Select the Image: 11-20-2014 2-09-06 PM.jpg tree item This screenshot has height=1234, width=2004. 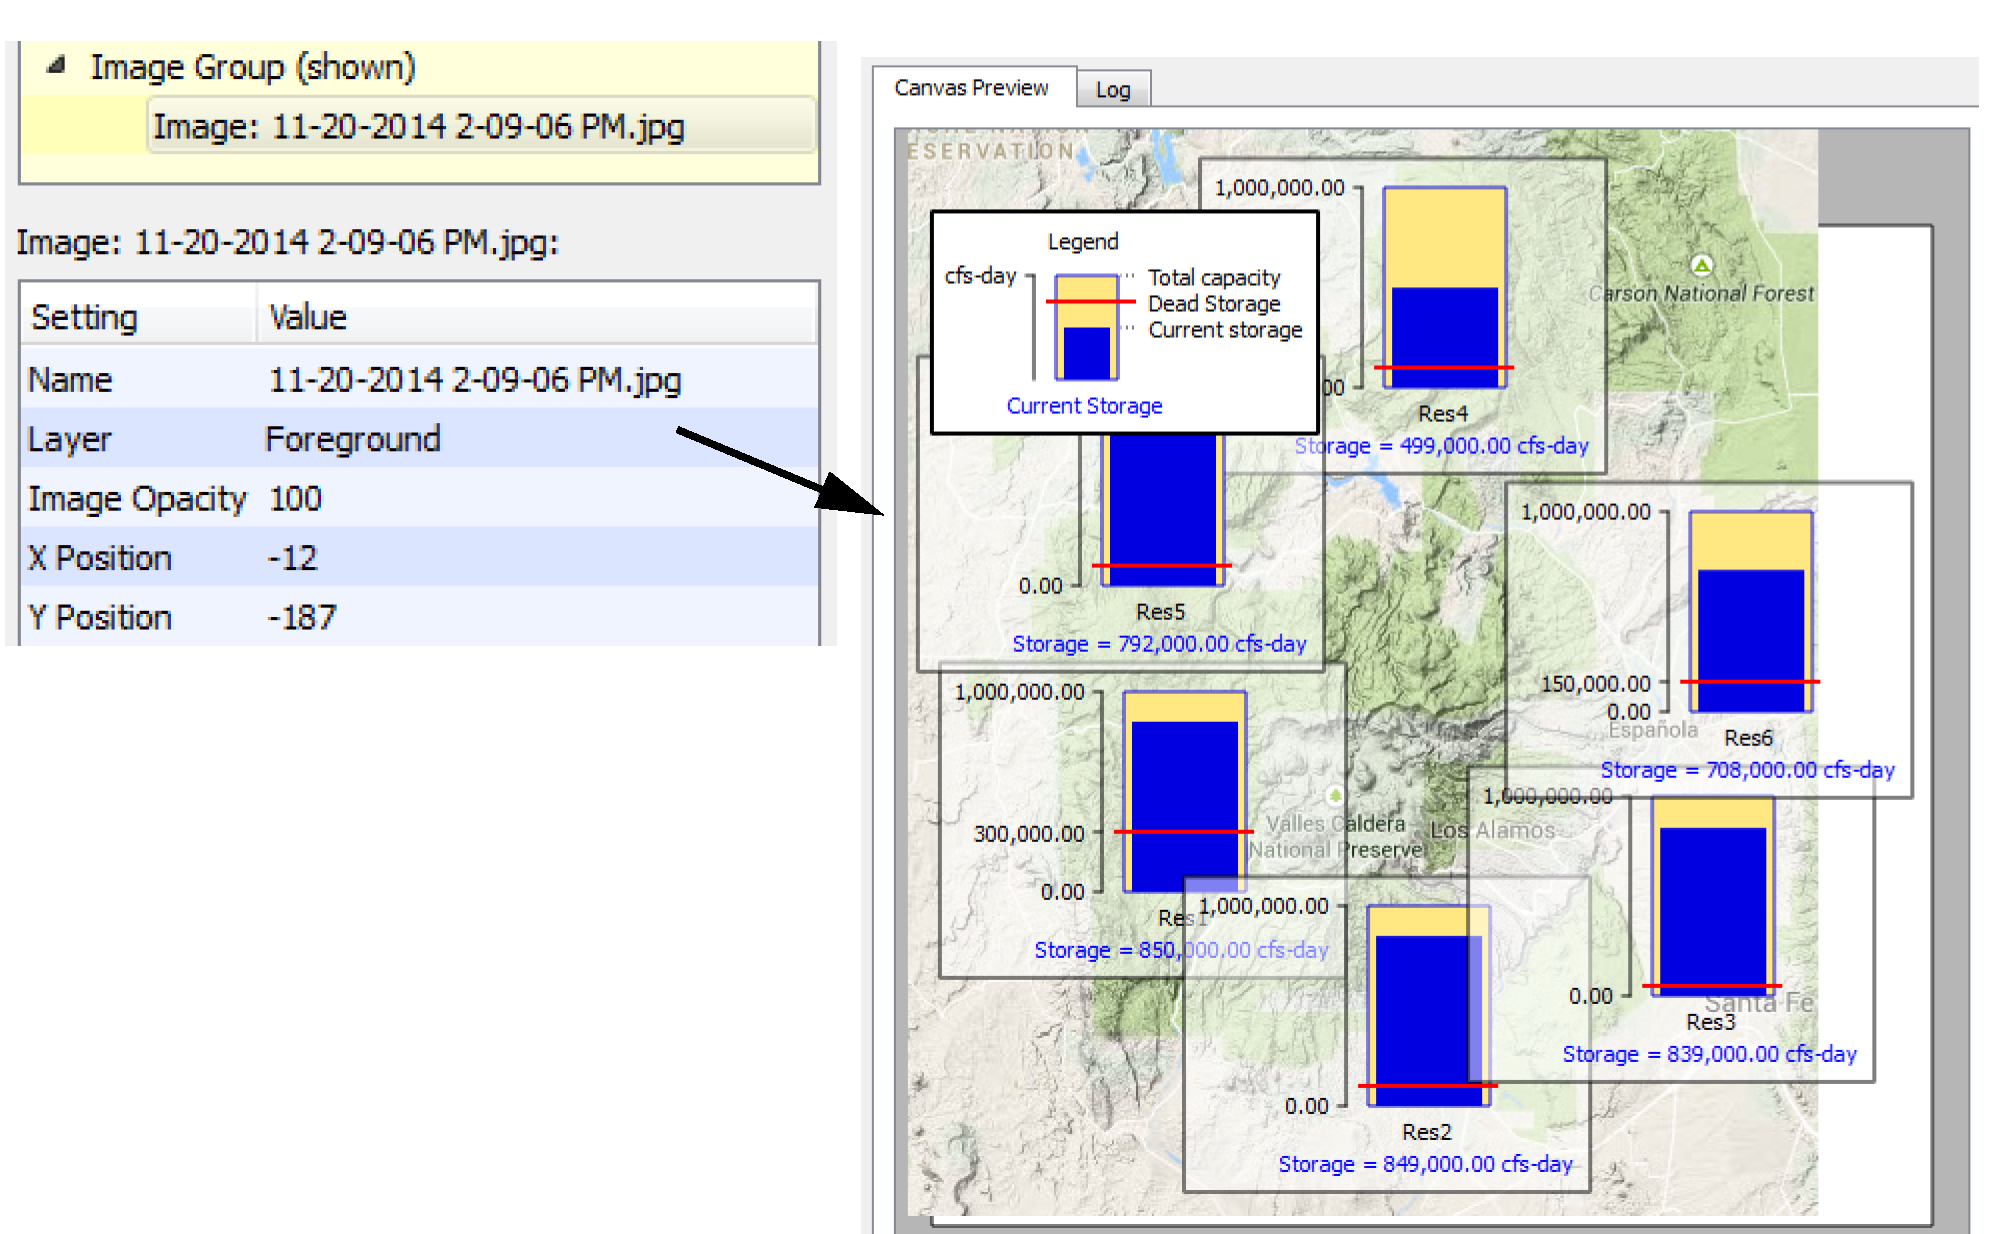pos(418,127)
